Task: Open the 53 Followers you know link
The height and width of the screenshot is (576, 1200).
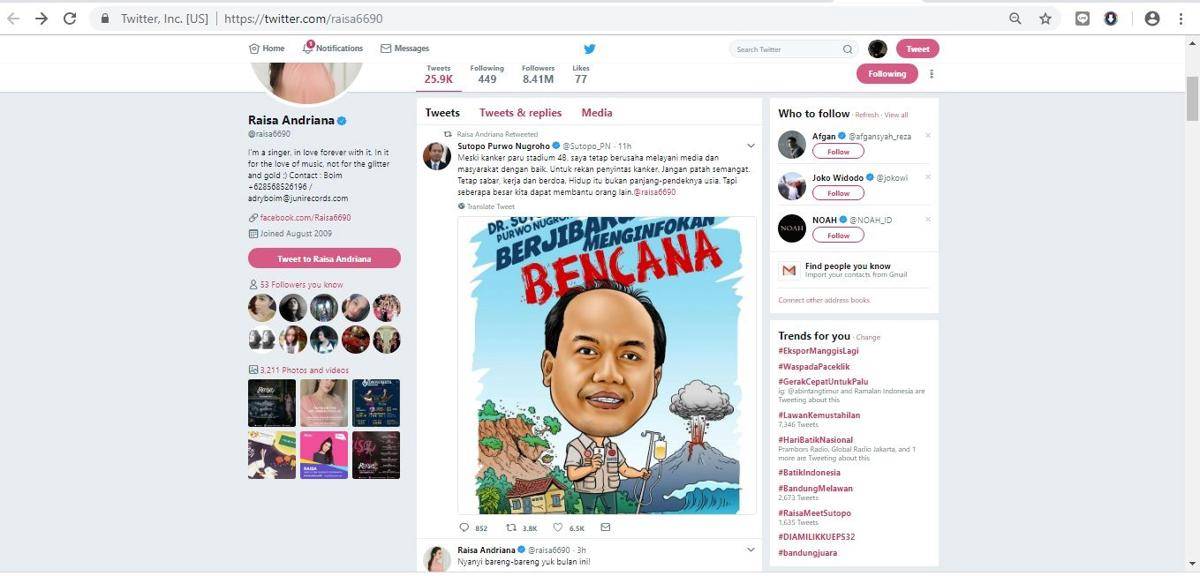Action: tap(301, 285)
